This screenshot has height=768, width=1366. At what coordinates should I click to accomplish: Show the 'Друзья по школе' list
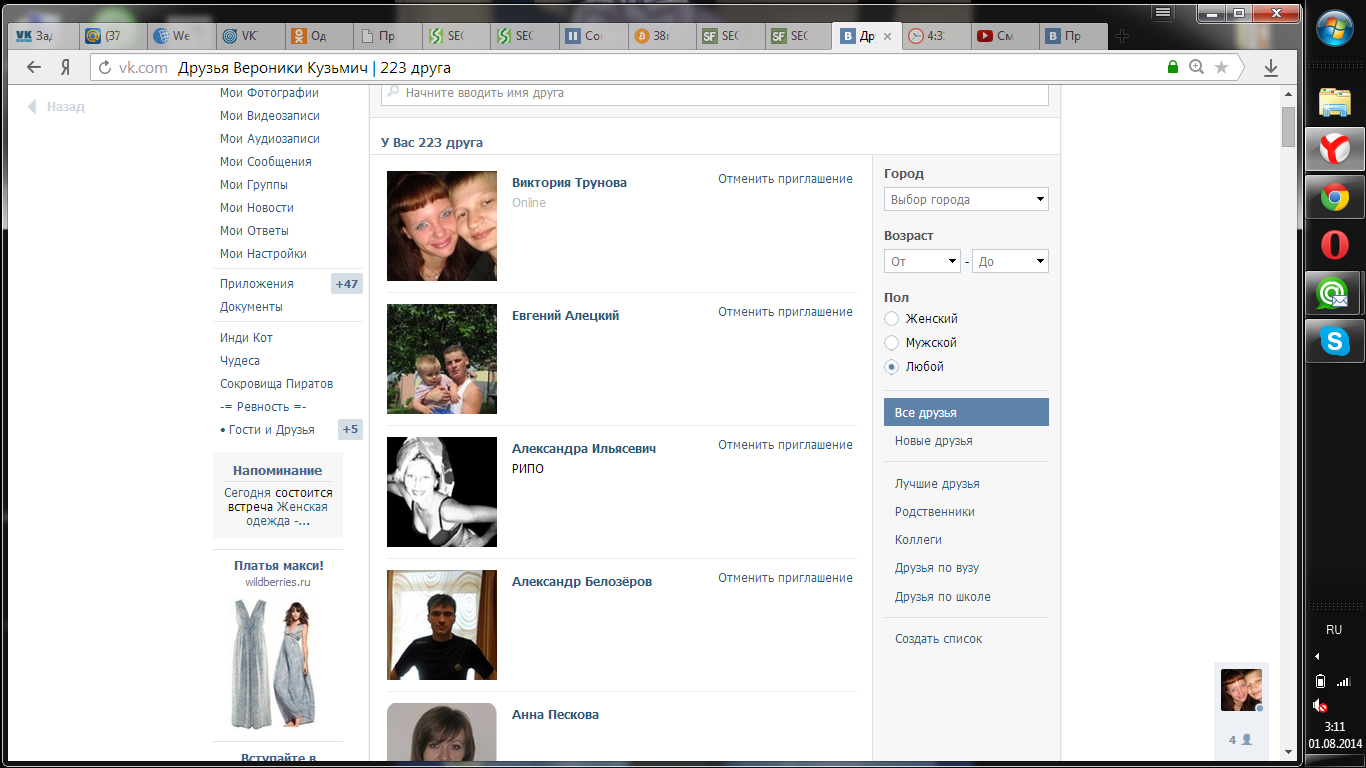tap(943, 597)
